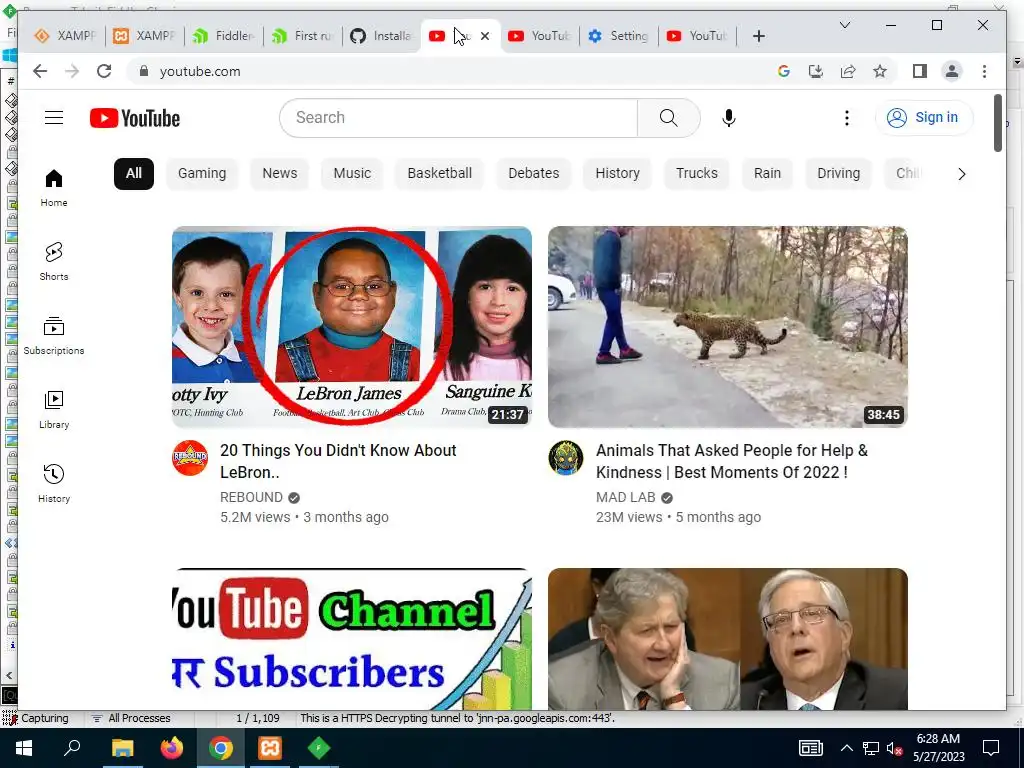
Task: Select Rain filter chip
Action: [x=767, y=174]
